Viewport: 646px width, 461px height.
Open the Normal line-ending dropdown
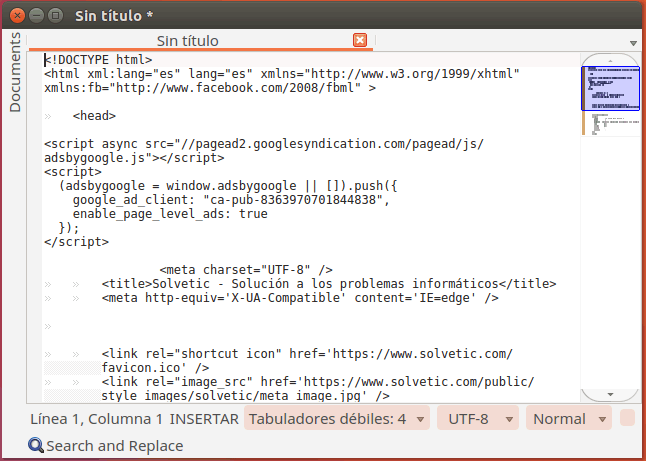click(568, 419)
